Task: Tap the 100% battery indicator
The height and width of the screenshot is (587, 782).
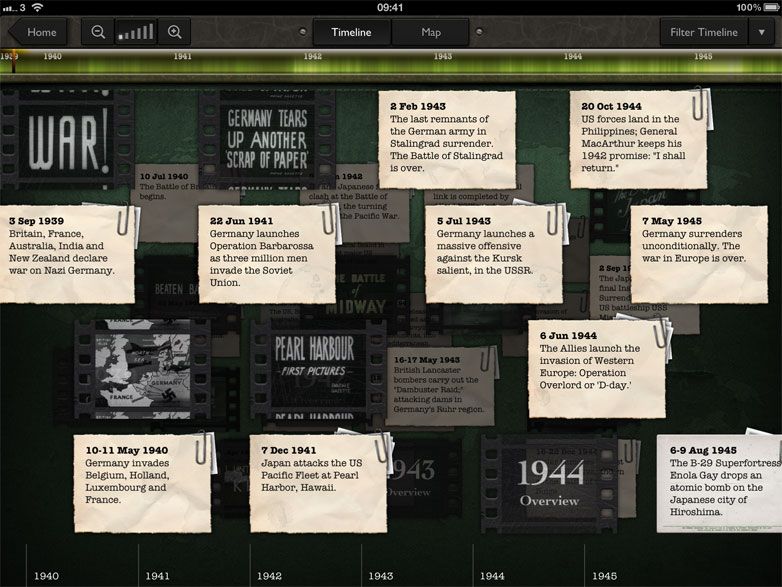Action: 757,7
